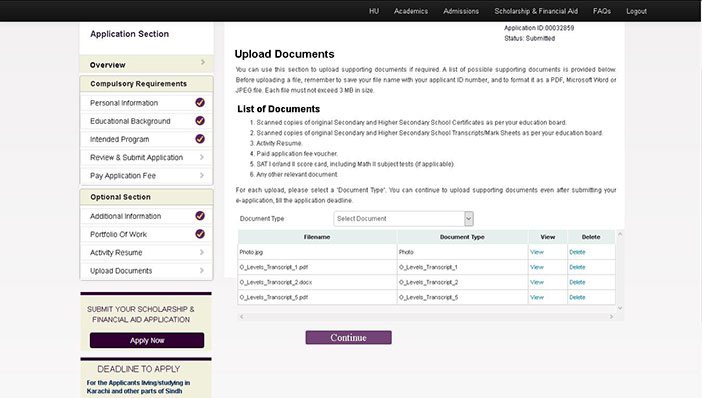Open Review & Submit Application chevron
Viewport: 702px width, 398px height.
(201, 157)
